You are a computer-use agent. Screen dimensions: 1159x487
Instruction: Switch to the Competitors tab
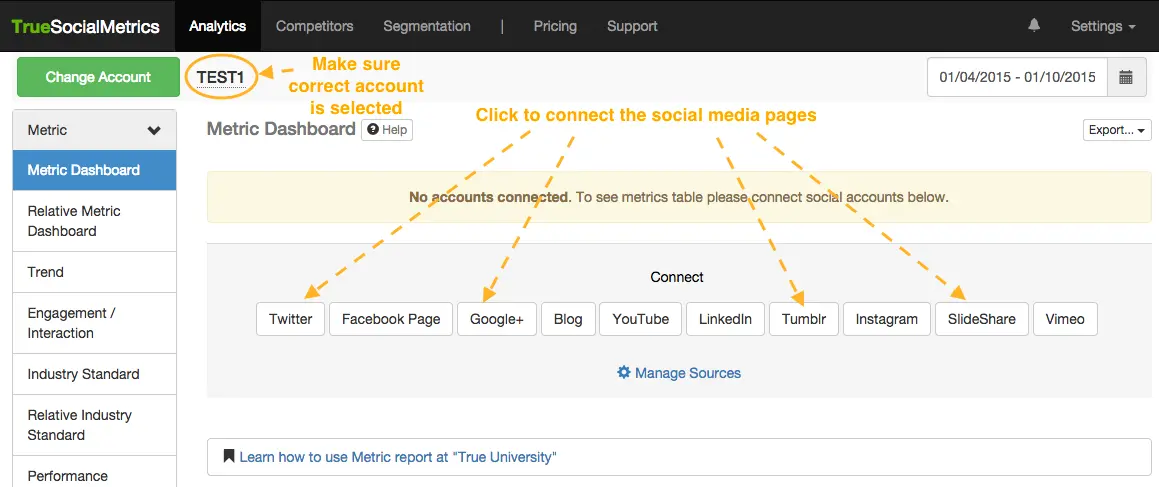(x=314, y=26)
